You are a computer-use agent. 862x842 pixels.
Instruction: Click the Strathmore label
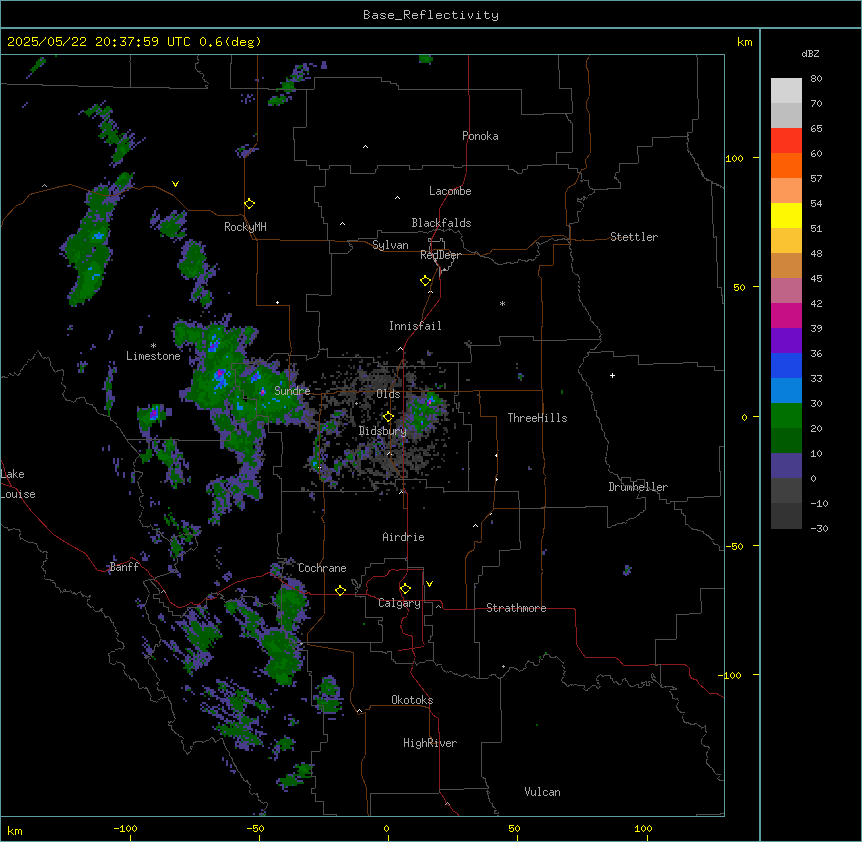coord(516,608)
